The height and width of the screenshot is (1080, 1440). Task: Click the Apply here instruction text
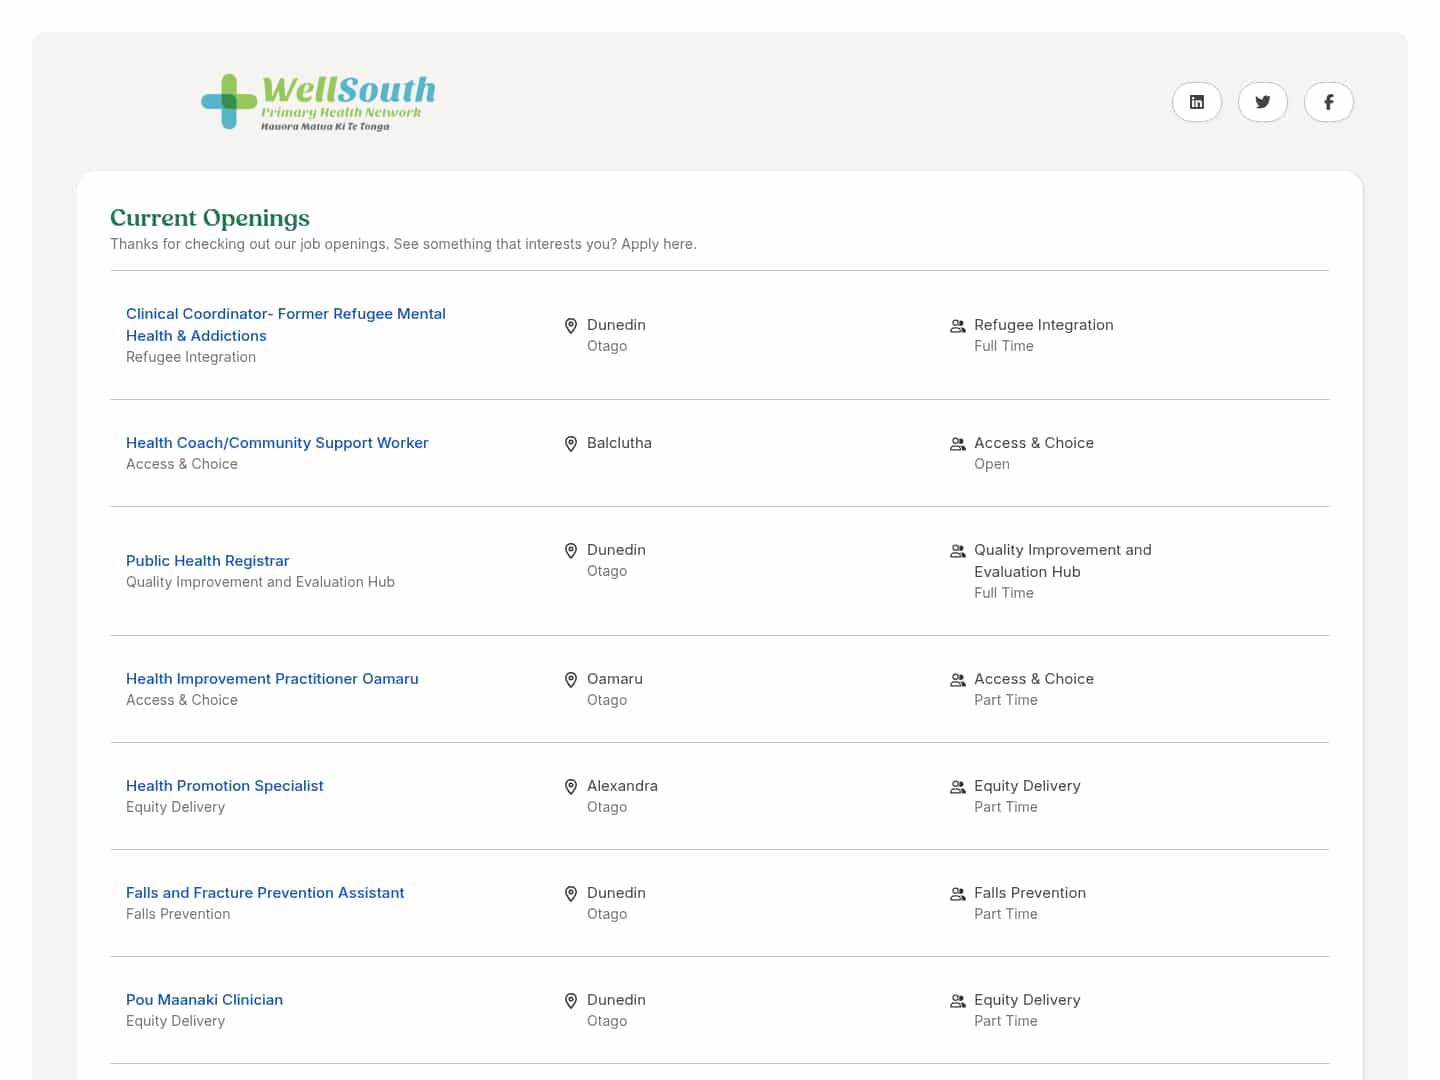click(x=403, y=243)
